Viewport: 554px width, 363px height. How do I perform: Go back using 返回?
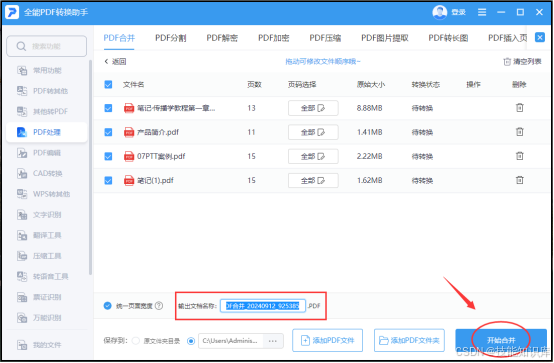point(115,62)
